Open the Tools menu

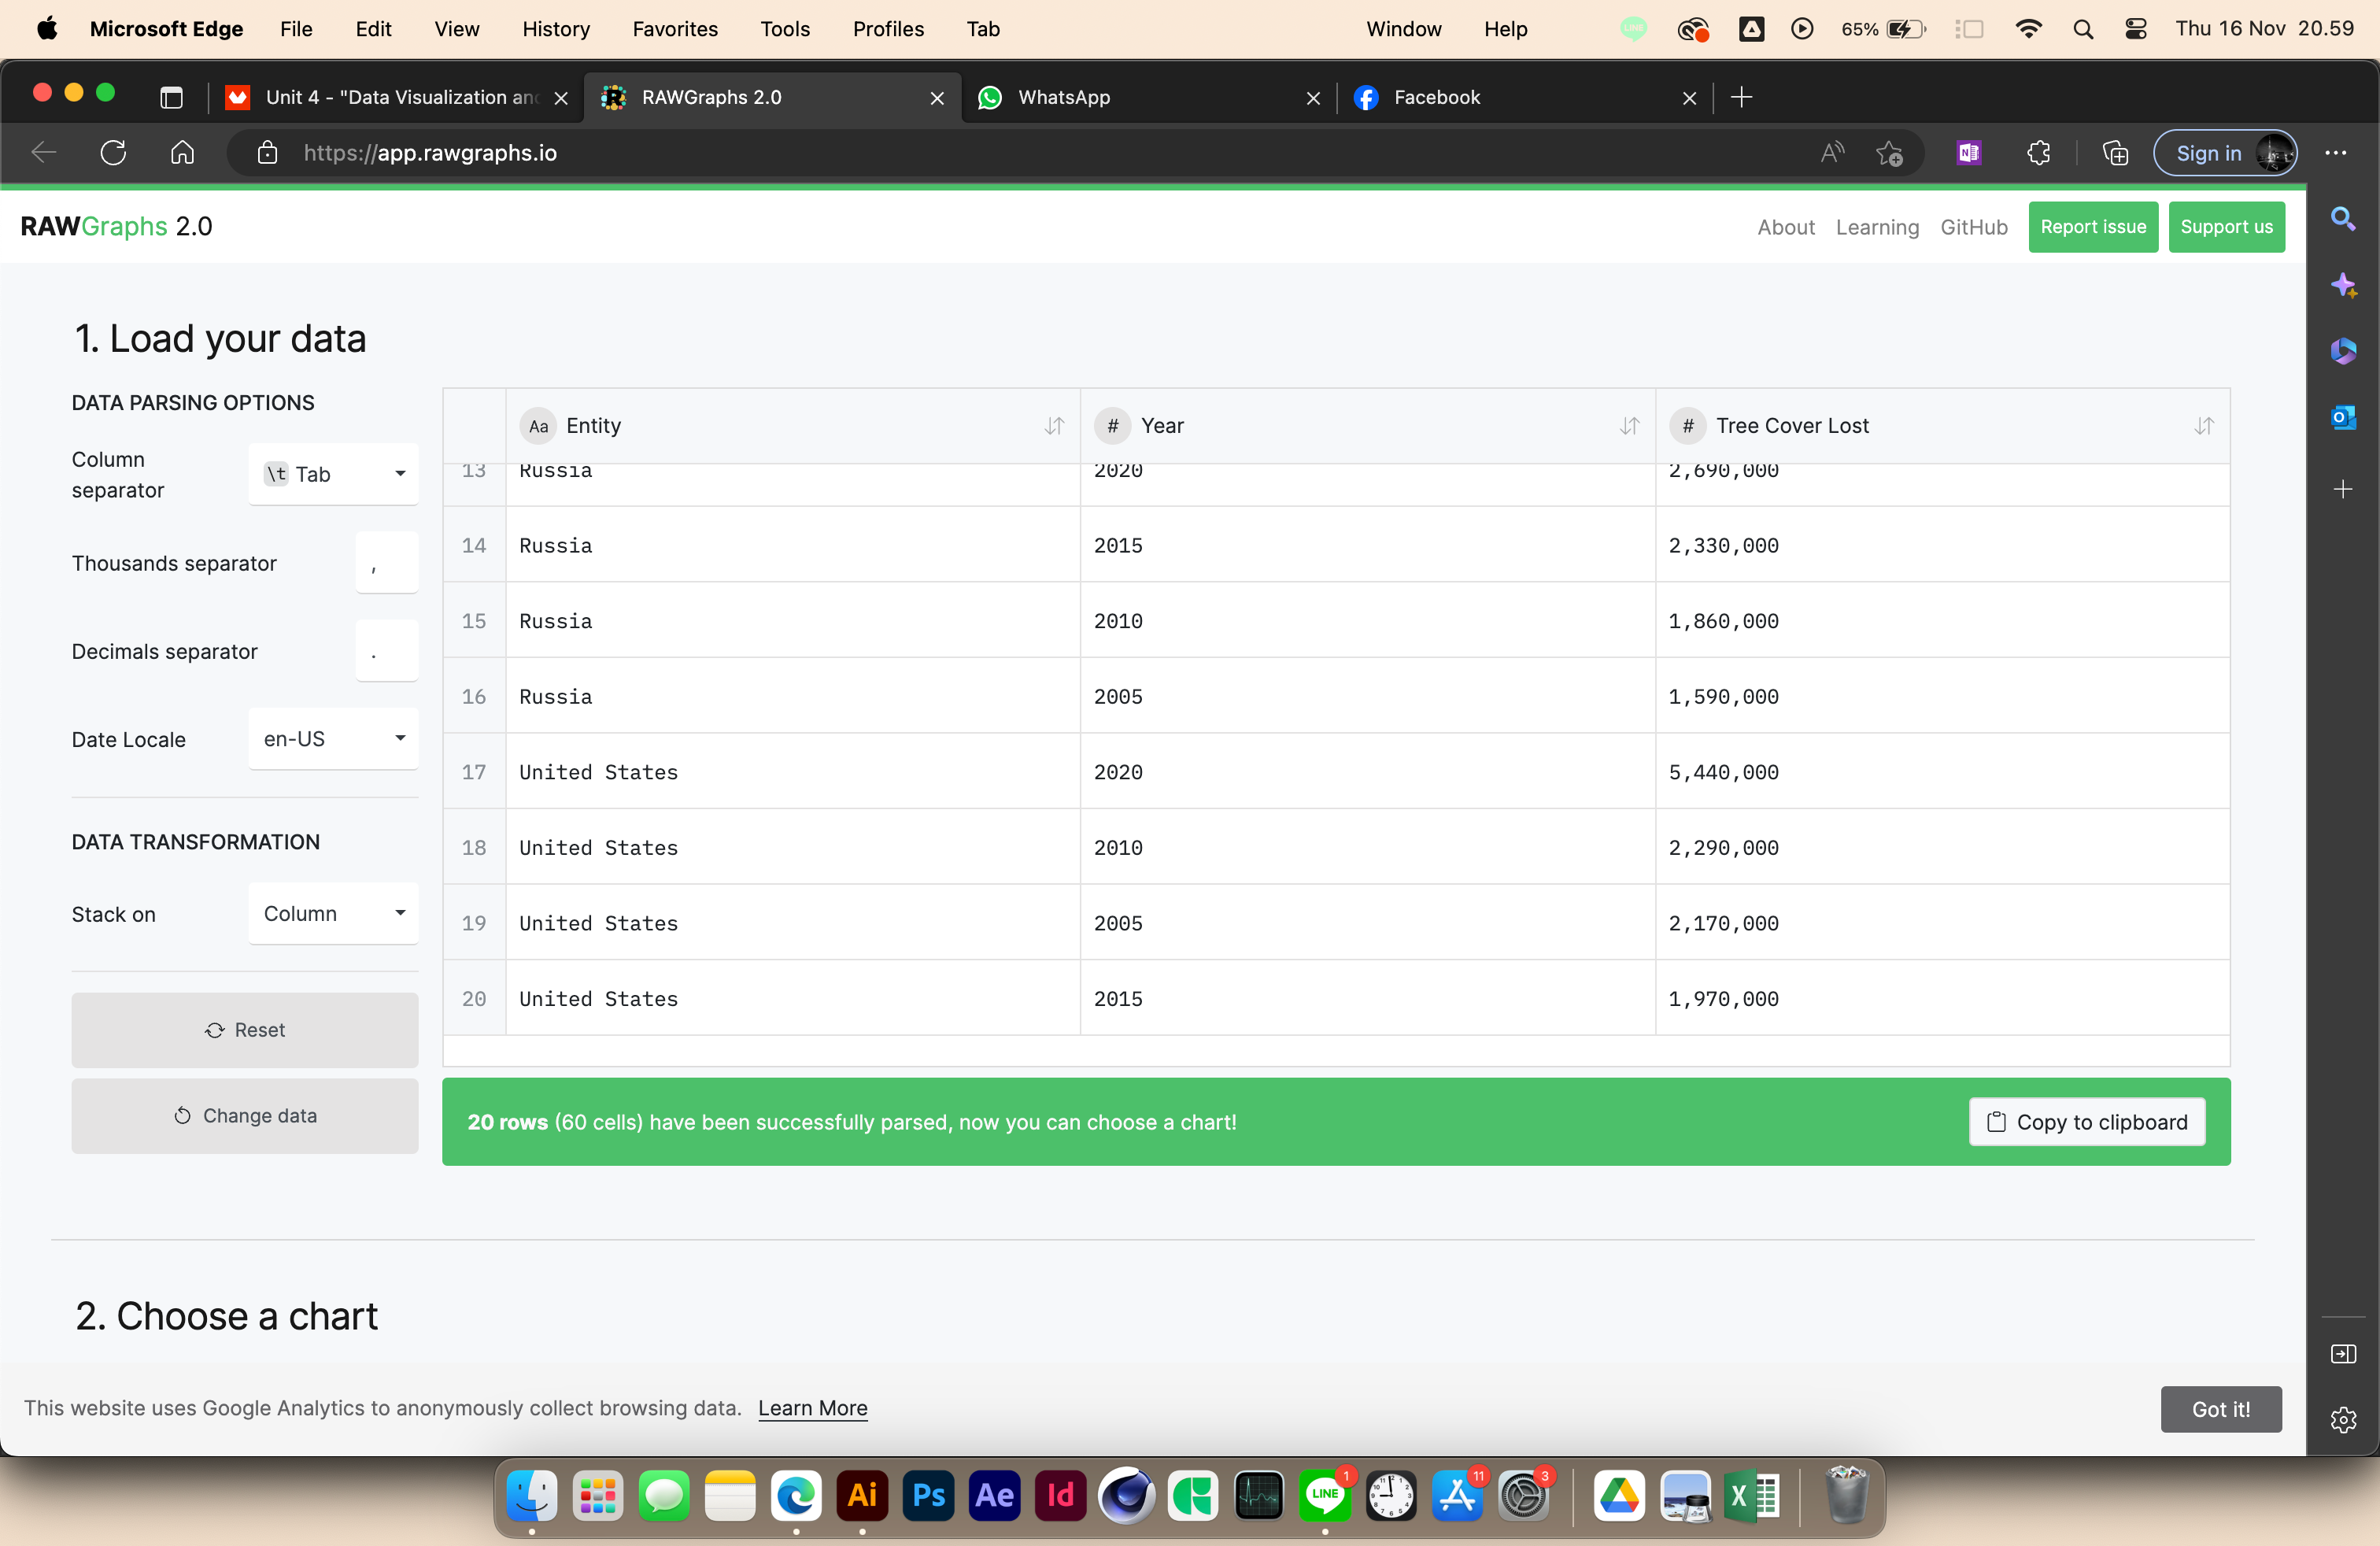pos(785,29)
